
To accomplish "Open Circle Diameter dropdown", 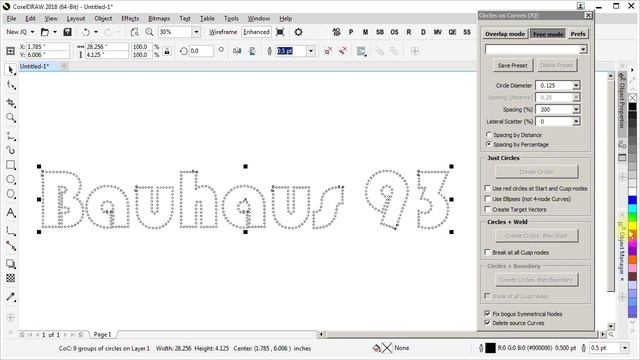I will [x=576, y=85].
